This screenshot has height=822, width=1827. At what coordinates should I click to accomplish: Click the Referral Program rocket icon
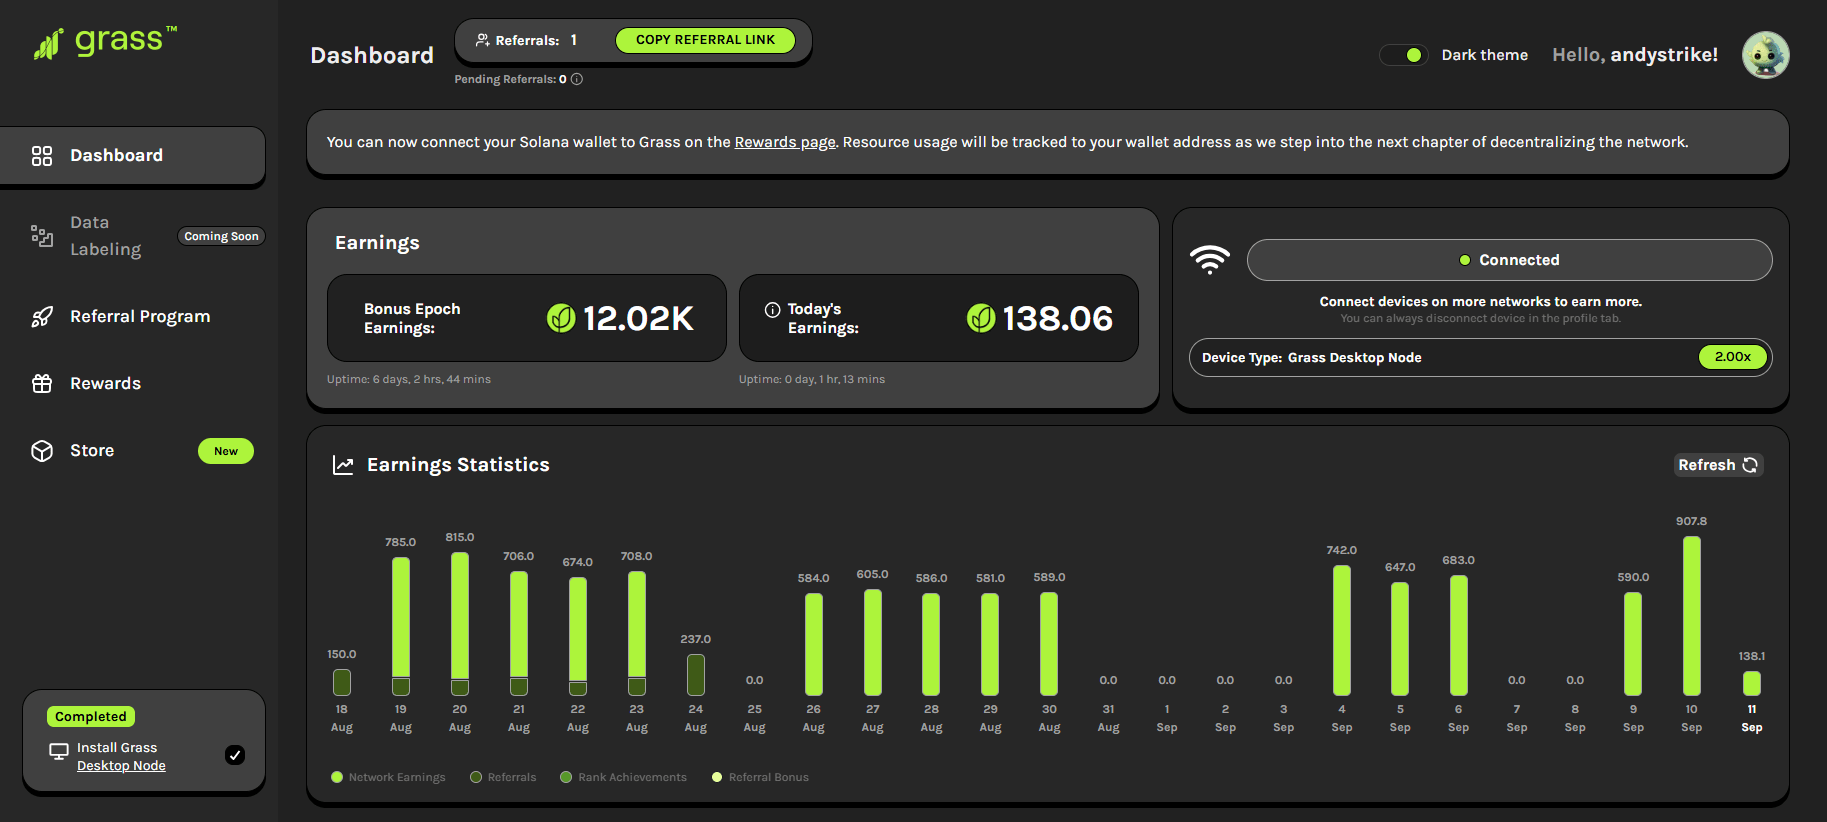tap(42, 317)
